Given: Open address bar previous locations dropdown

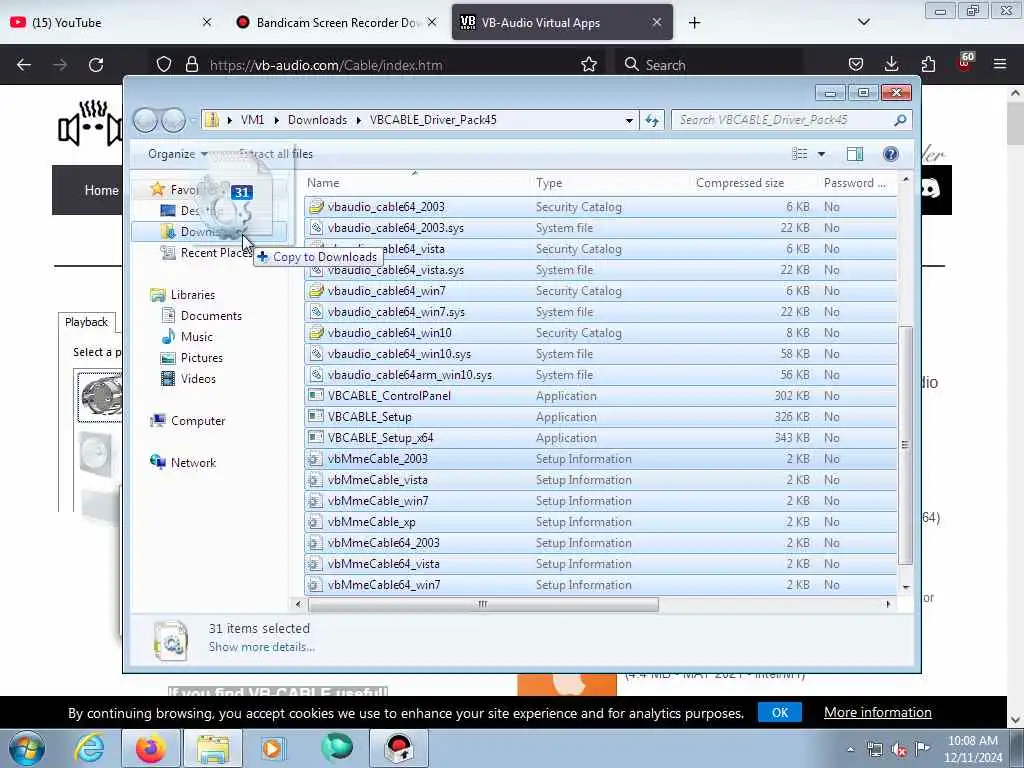Looking at the screenshot, I should pos(629,120).
